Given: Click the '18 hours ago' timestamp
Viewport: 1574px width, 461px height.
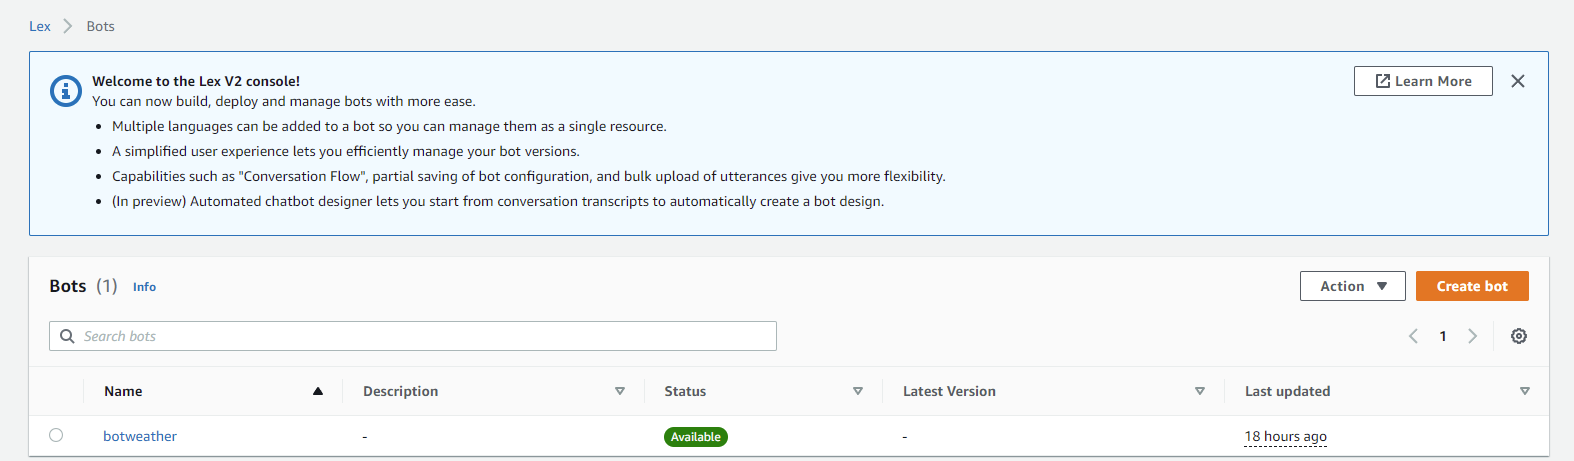Looking at the screenshot, I should pyautogui.click(x=1285, y=436).
